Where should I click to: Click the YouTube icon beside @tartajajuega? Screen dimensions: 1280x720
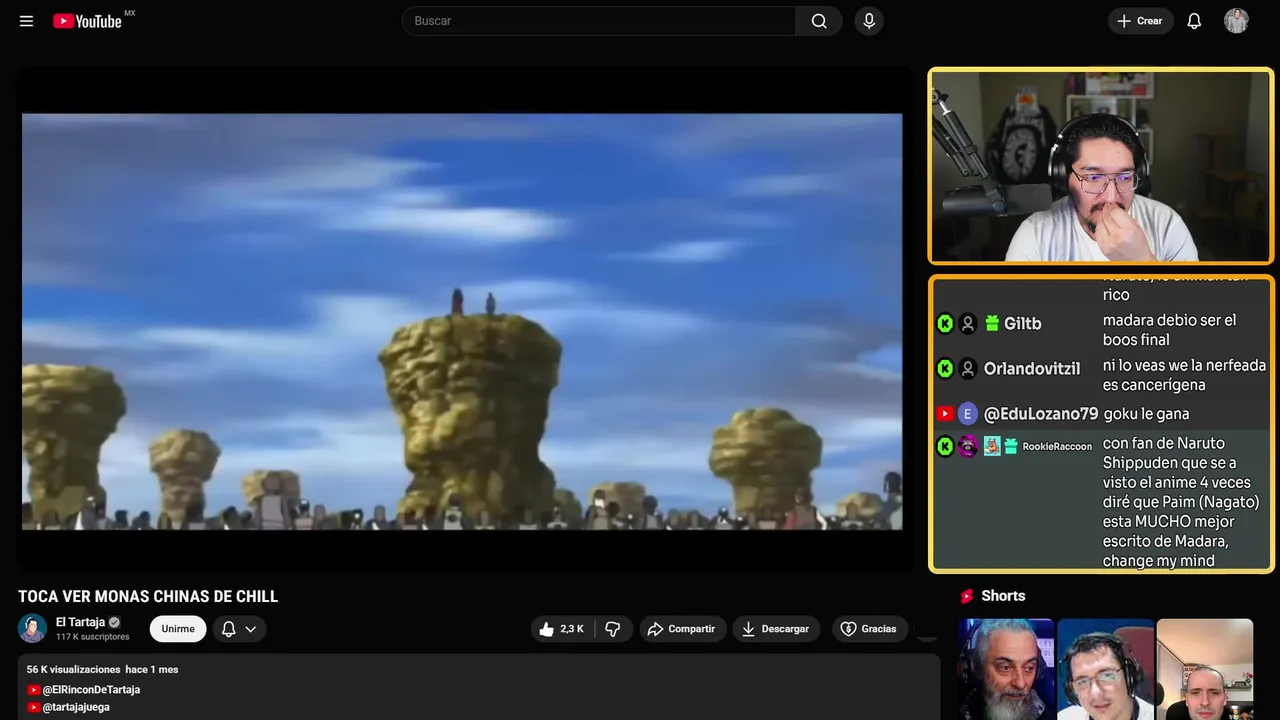click(x=34, y=707)
